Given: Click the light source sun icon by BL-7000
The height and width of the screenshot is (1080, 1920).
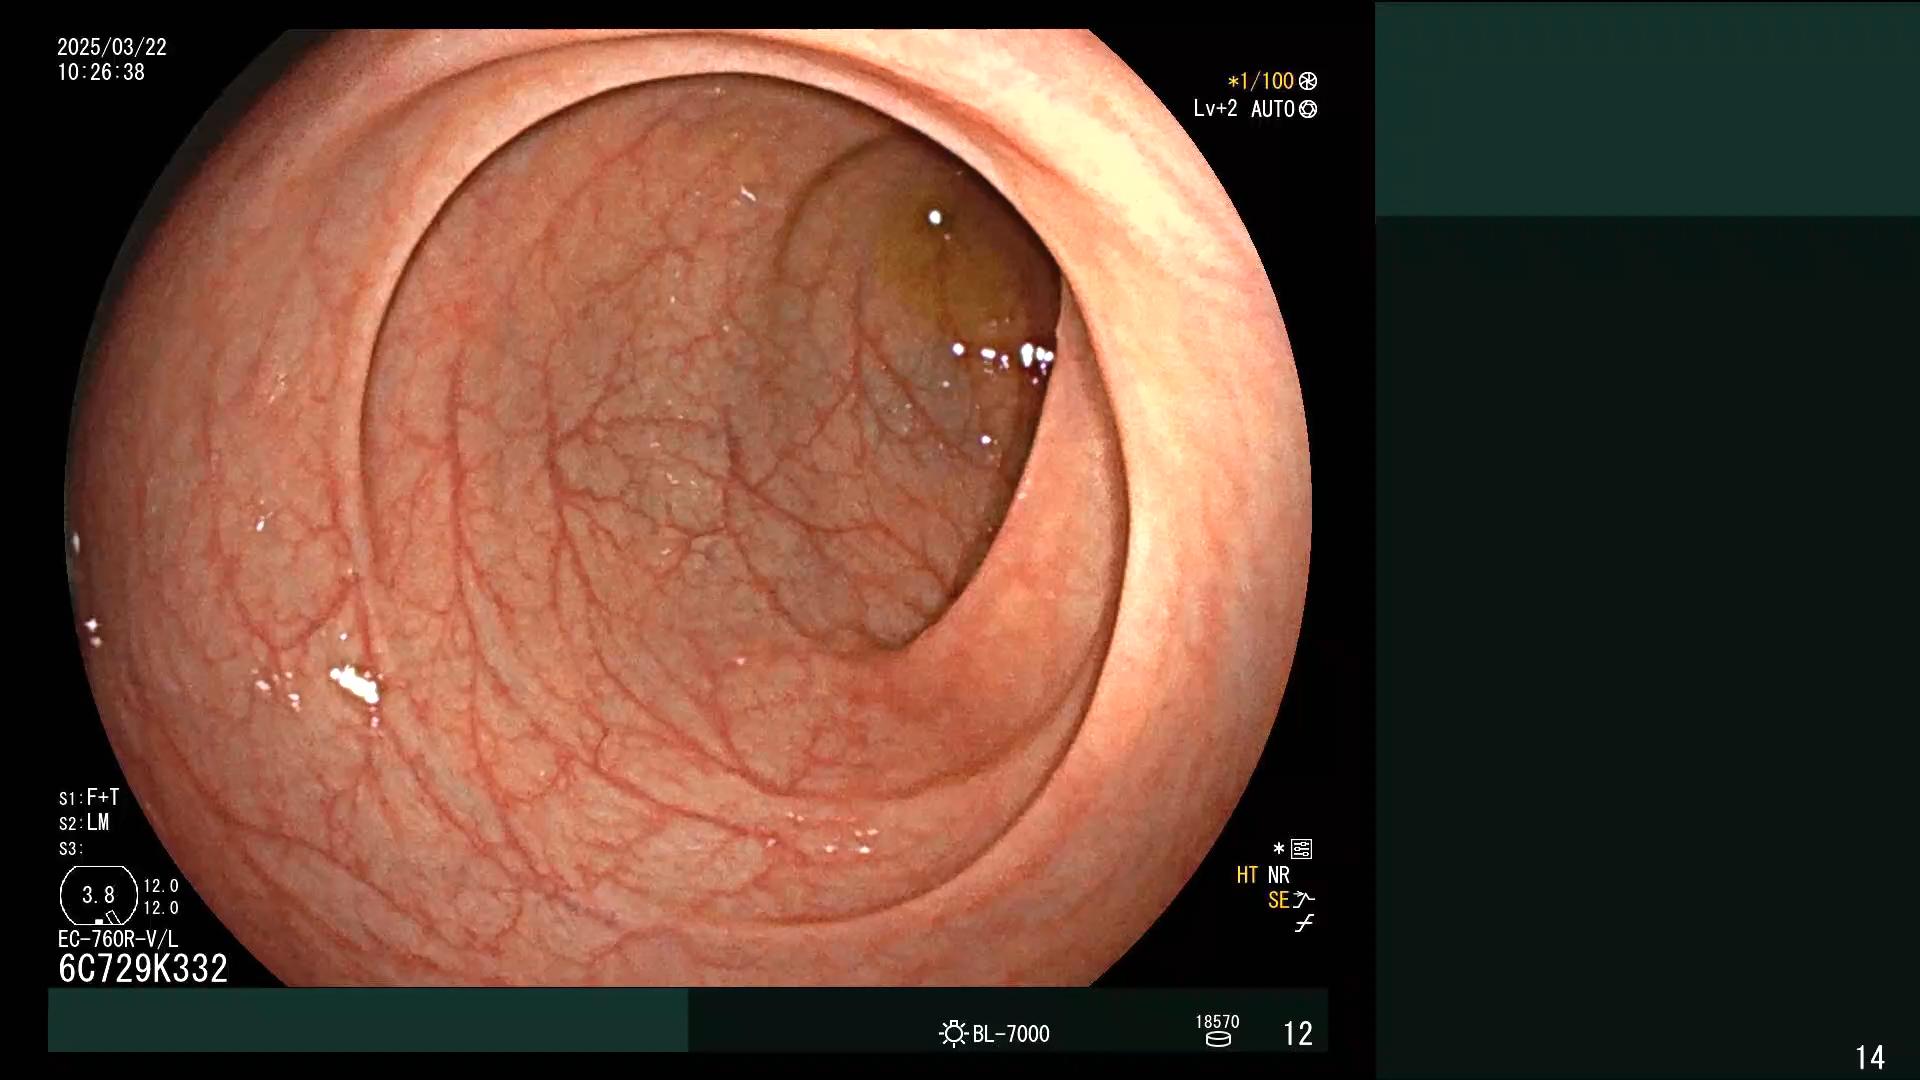Looking at the screenshot, I should coord(953,1033).
